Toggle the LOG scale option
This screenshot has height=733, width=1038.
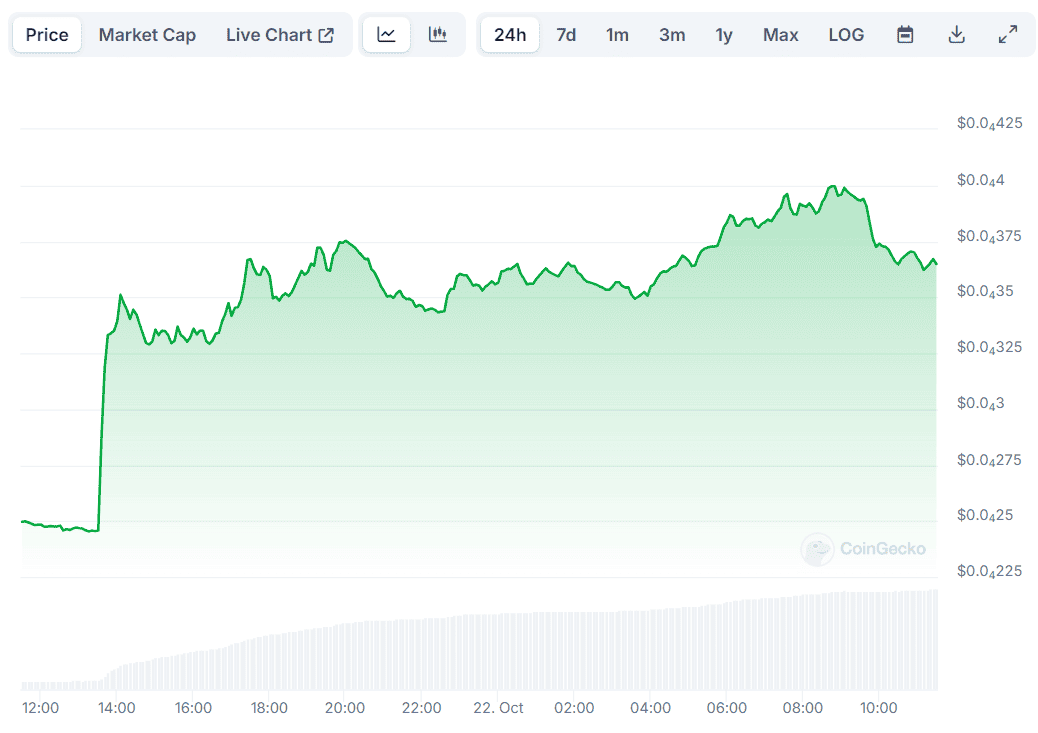click(x=846, y=35)
